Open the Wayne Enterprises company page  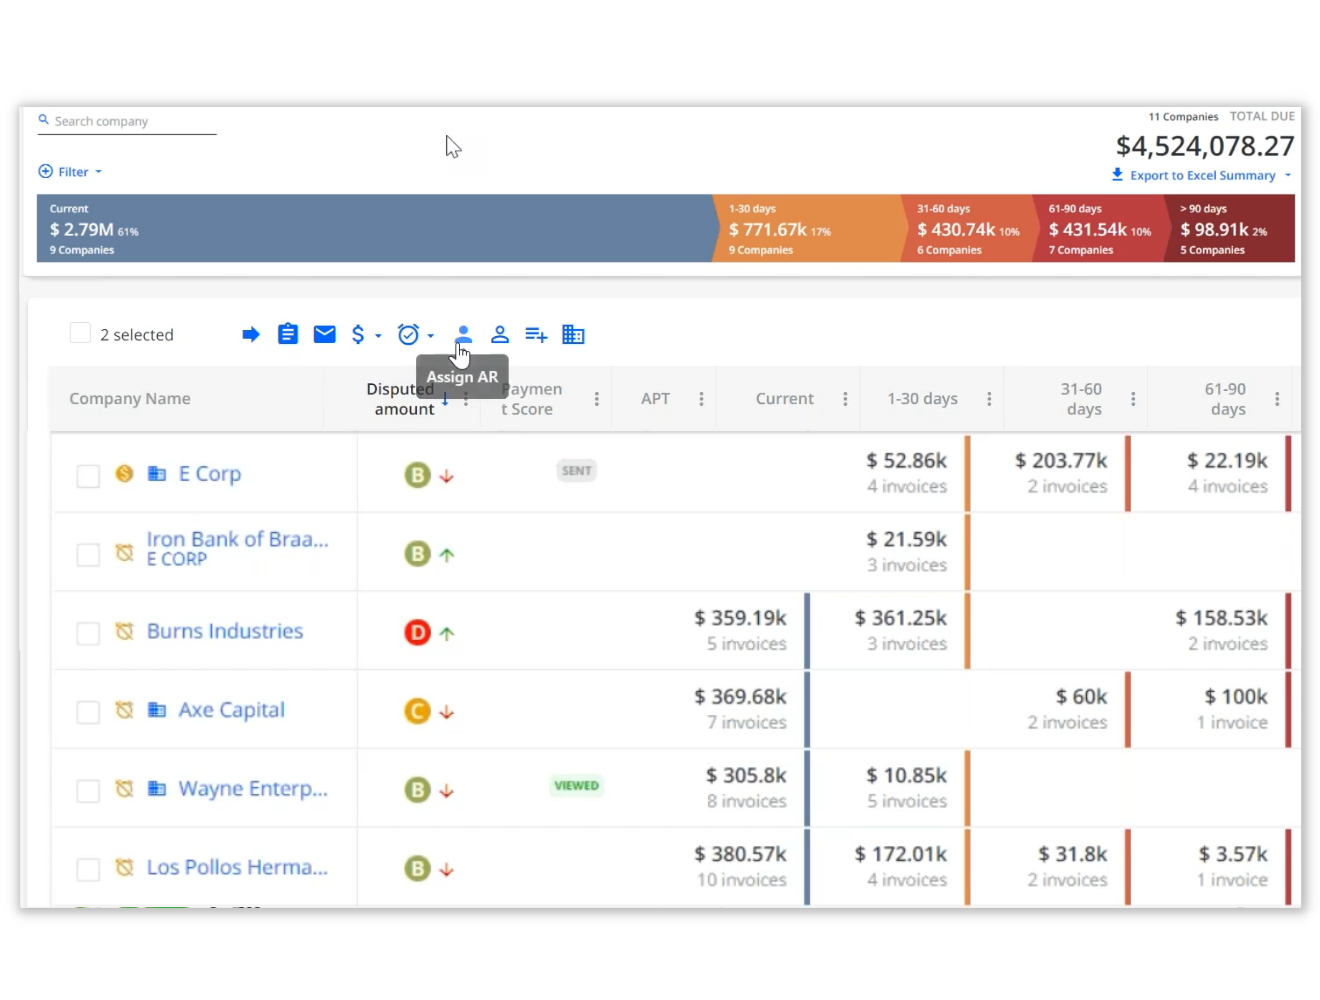252,788
